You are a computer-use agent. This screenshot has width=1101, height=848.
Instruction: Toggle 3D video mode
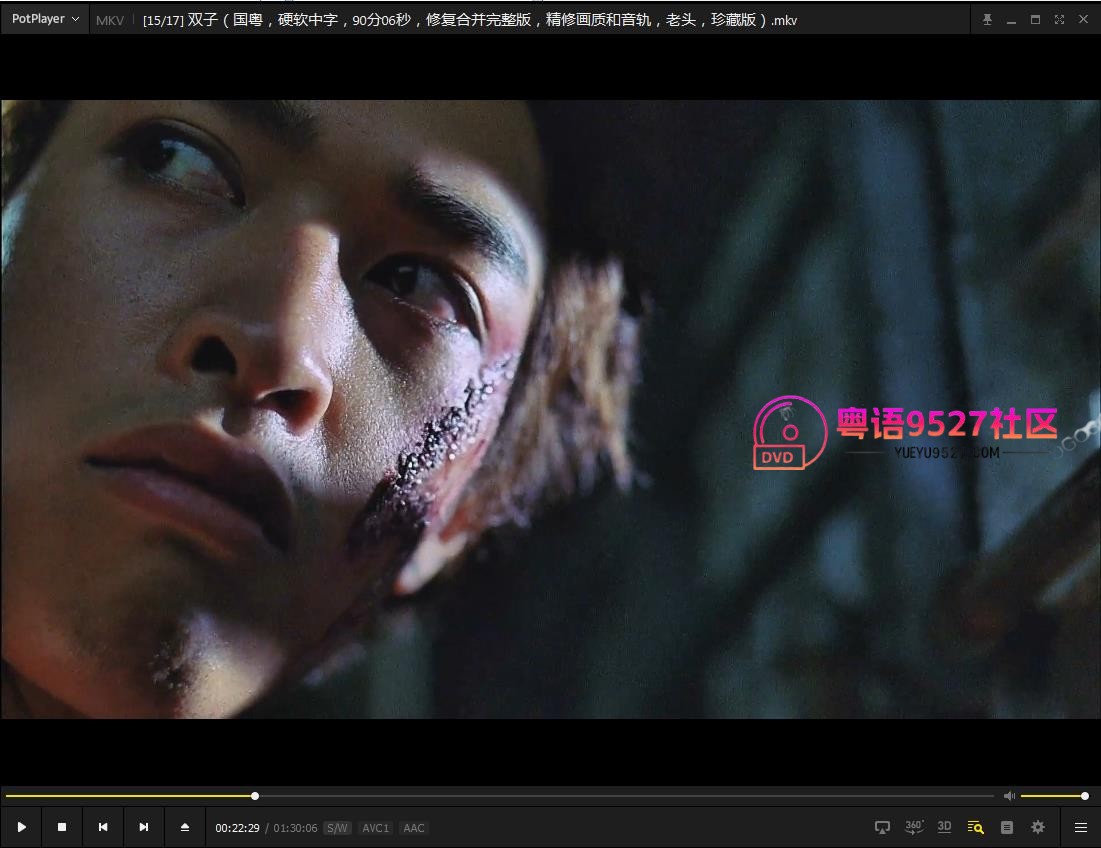(x=944, y=827)
